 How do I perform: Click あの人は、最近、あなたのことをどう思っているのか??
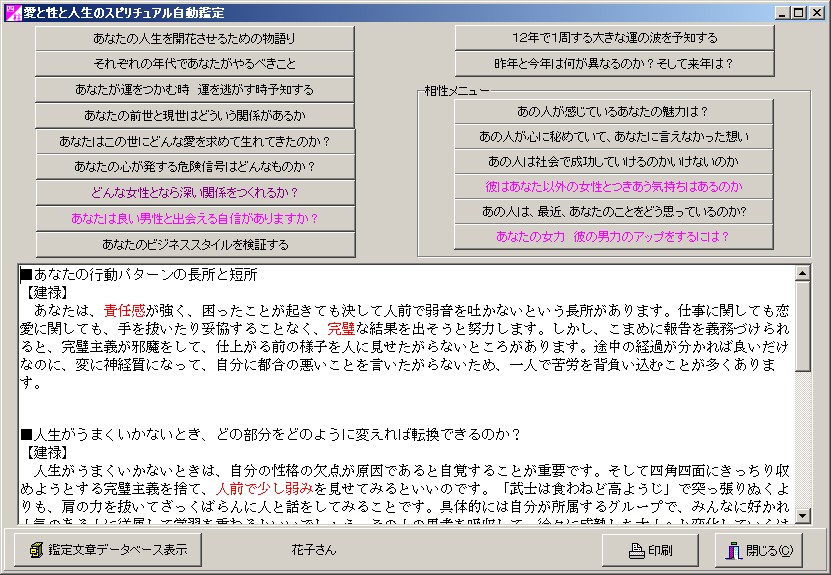(x=613, y=211)
